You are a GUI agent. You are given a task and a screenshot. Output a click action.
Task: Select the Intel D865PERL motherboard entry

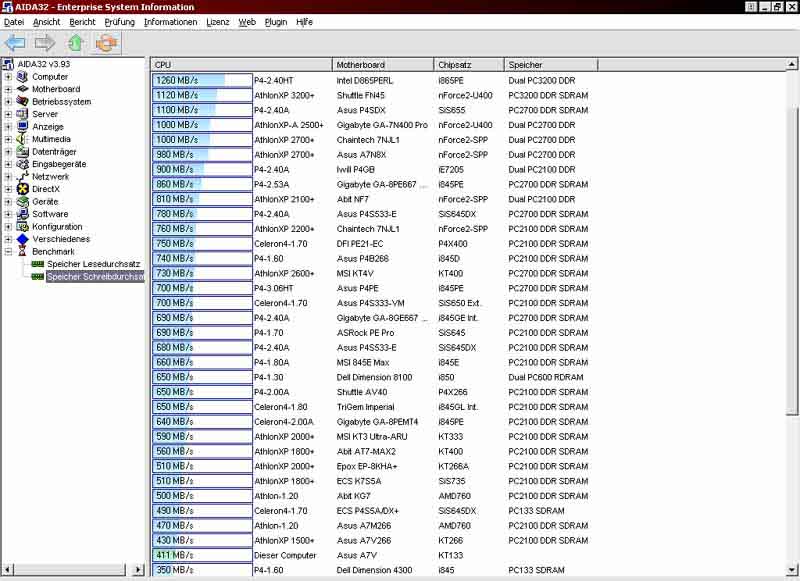point(365,81)
